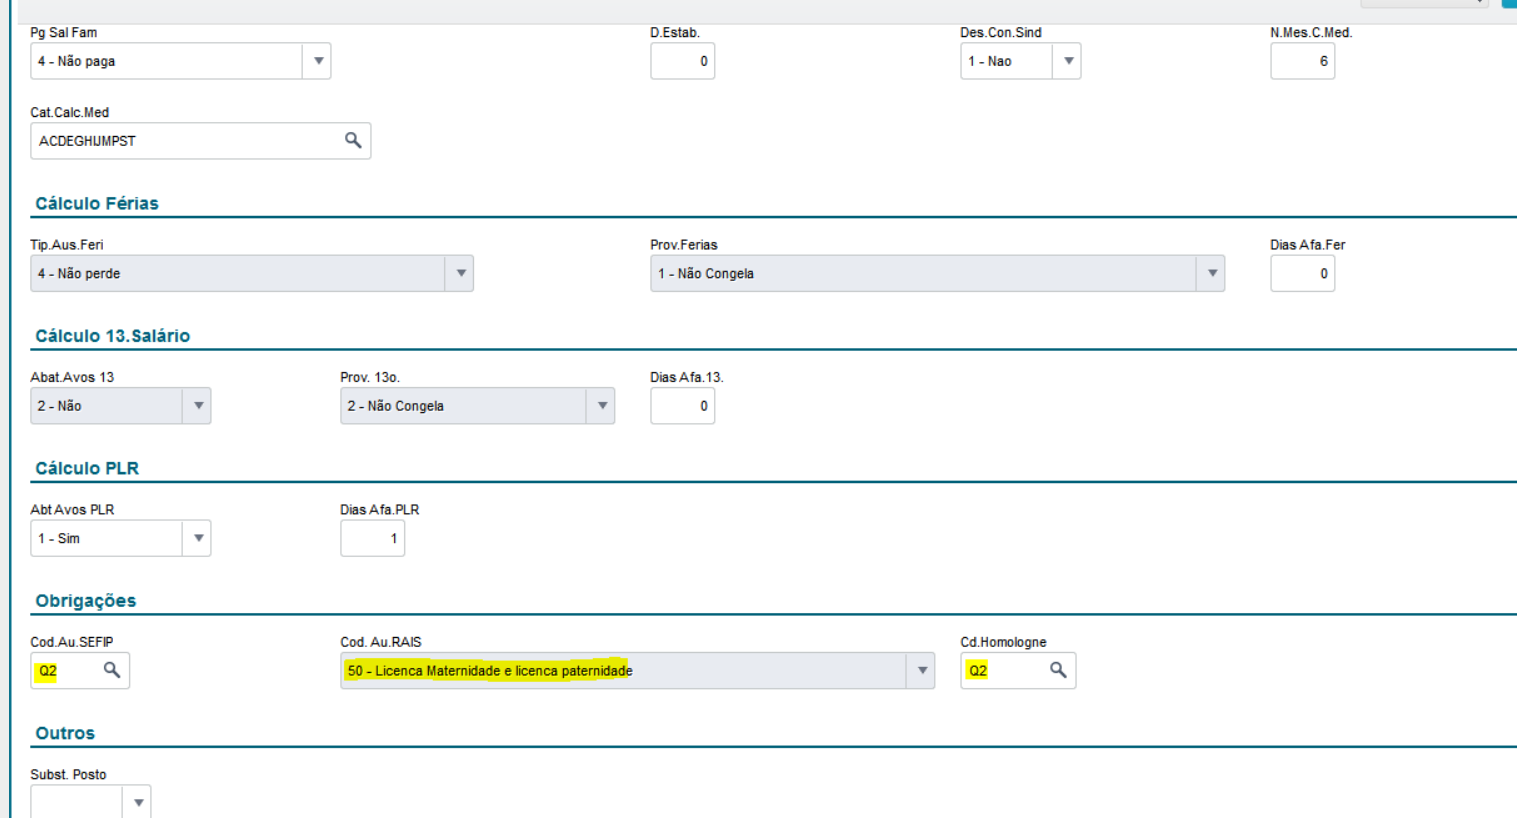Focus the Dias Afa.PLR input field
The height and width of the screenshot is (818, 1517).
point(372,538)
